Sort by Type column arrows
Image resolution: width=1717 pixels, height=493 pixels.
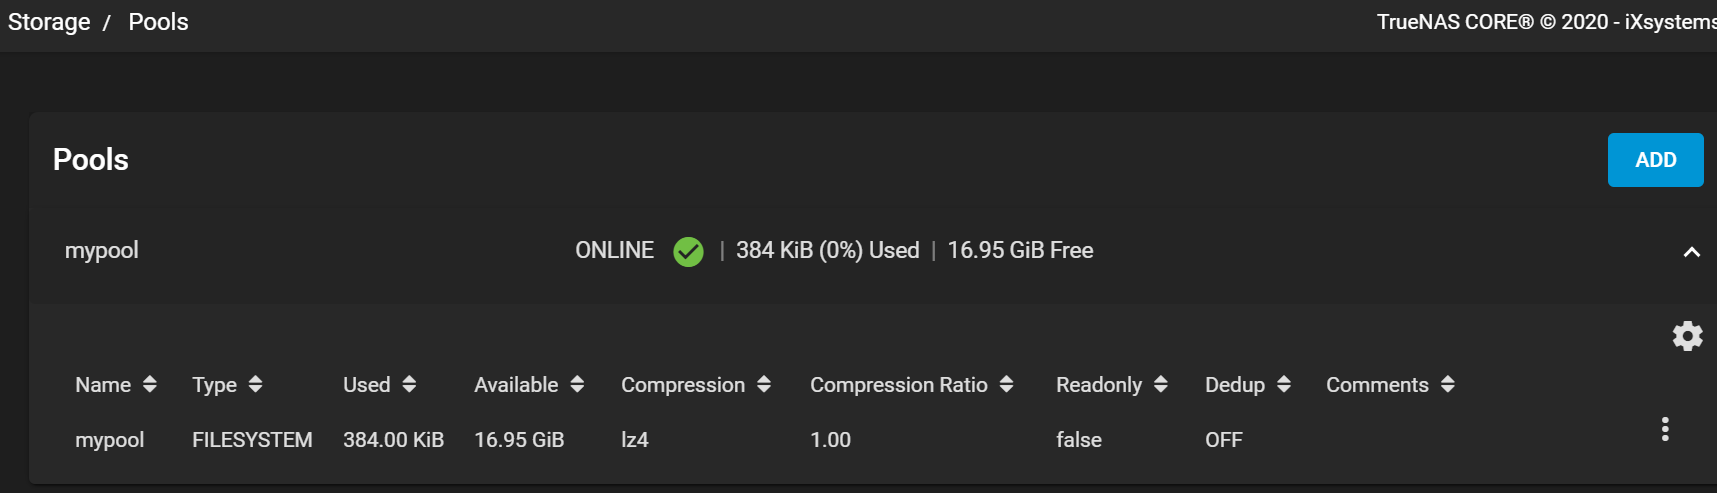tap(256, 384)
